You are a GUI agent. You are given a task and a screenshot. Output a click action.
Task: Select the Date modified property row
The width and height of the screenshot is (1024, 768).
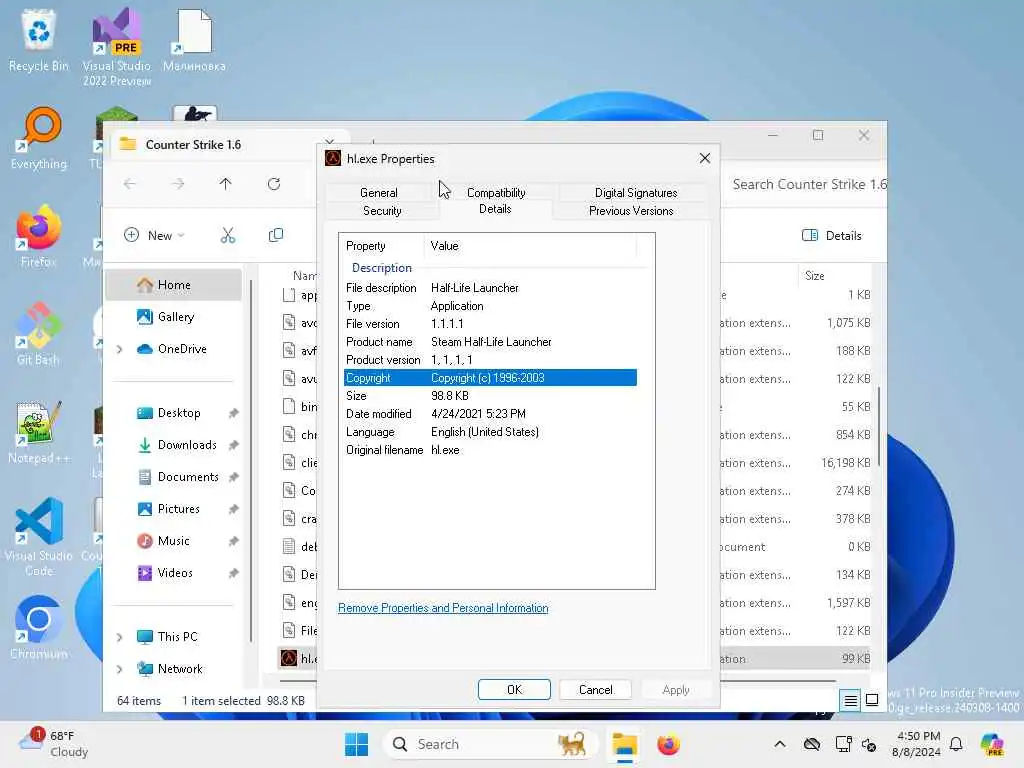(490, 414)
